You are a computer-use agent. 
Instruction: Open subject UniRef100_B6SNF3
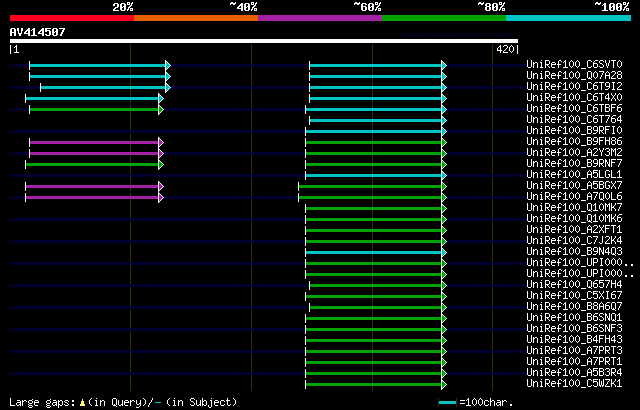[574, 329]
